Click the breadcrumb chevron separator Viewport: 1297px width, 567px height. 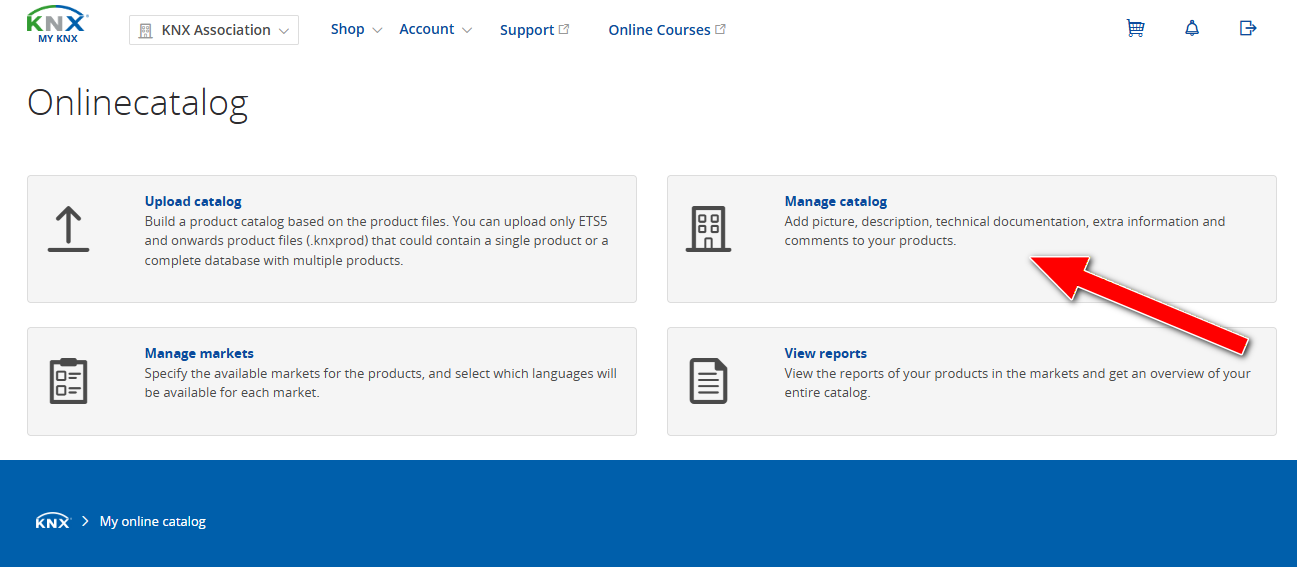pyautogui.click(x=86, y=521)
